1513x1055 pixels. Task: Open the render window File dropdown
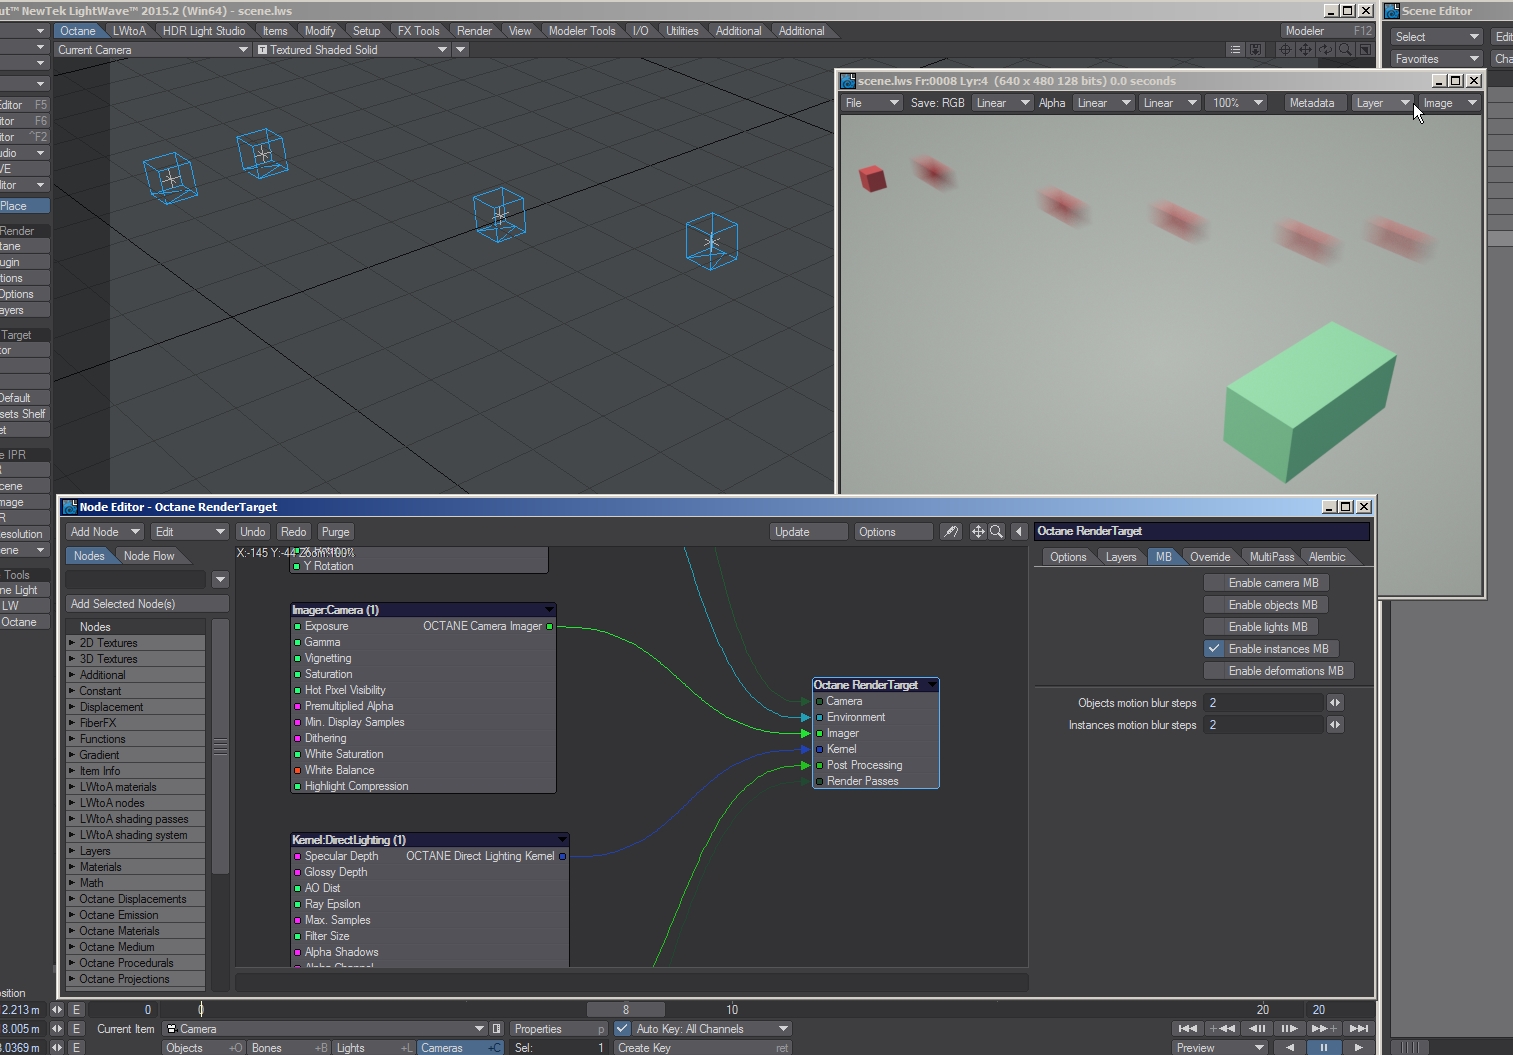click(873, 103)
